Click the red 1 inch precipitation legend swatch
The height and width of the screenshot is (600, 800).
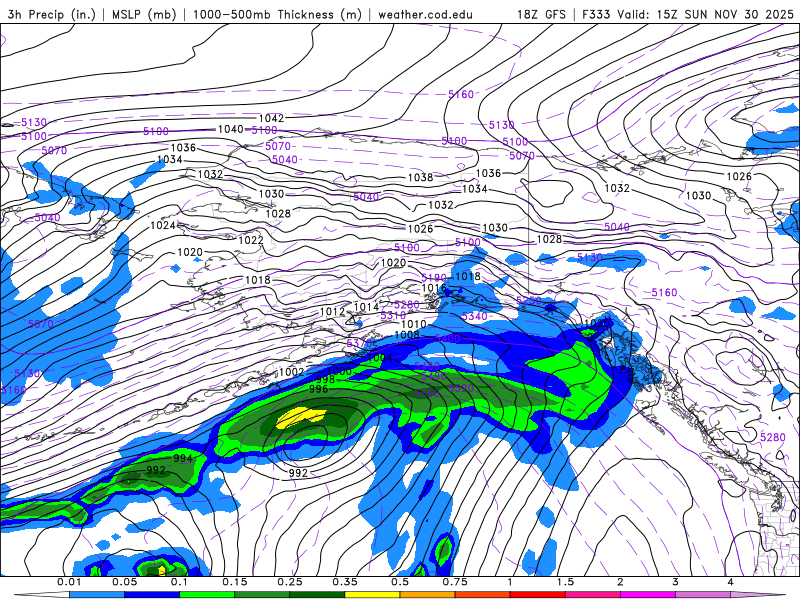[538, 595]
